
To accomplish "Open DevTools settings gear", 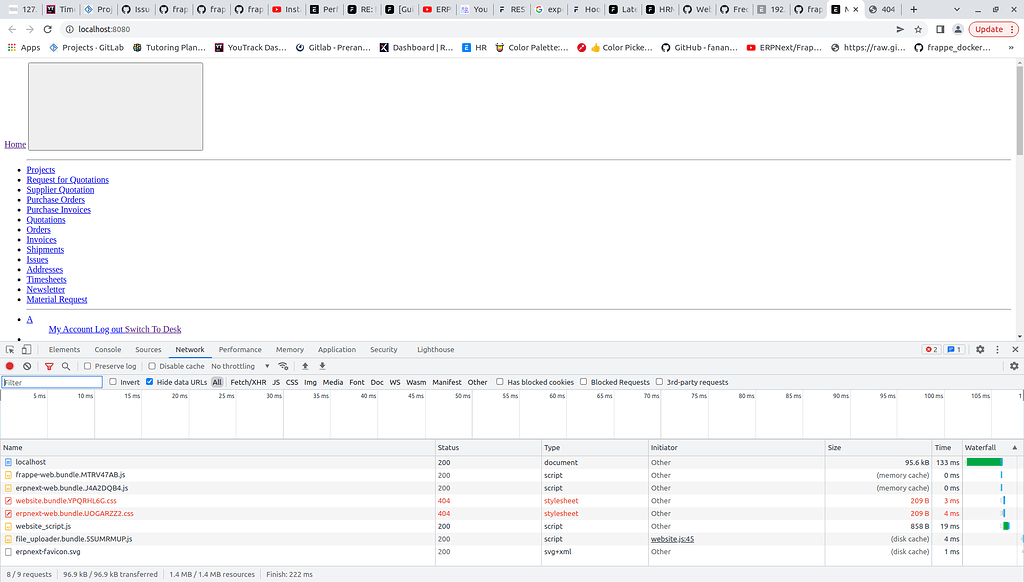I will pyautogui.click(x=980, y=349).
